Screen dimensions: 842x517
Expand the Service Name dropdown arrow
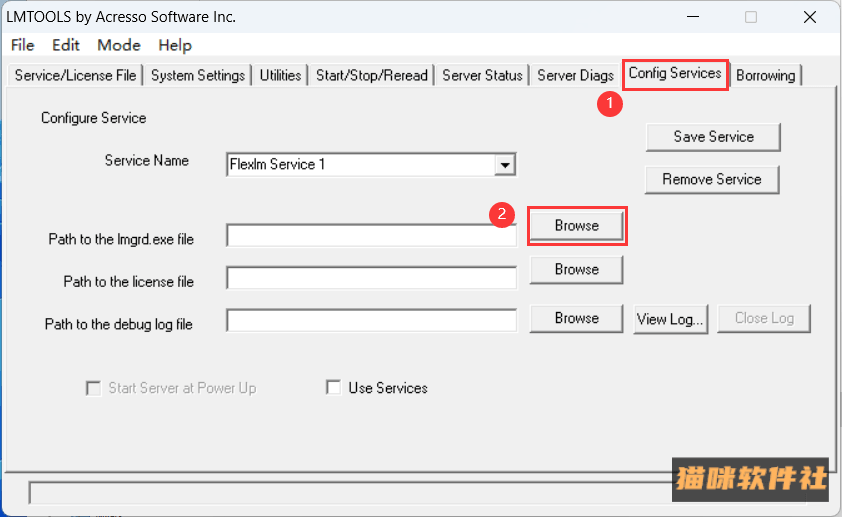tap(505, 165)
